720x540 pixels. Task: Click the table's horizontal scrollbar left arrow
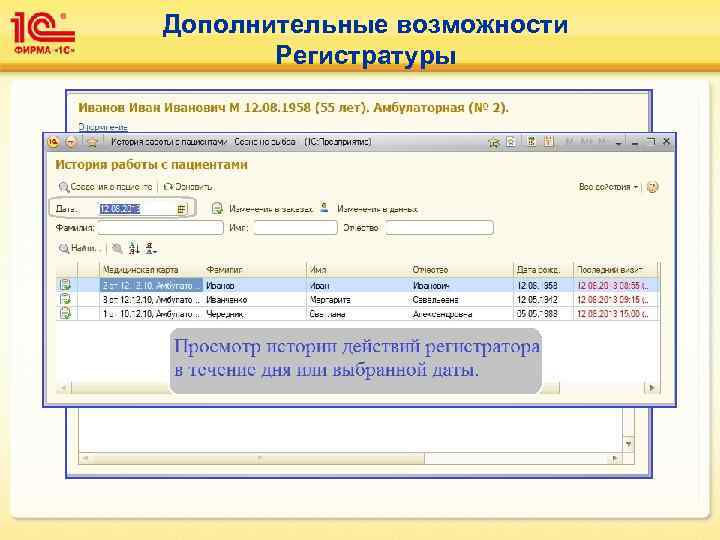click(63, 388)
